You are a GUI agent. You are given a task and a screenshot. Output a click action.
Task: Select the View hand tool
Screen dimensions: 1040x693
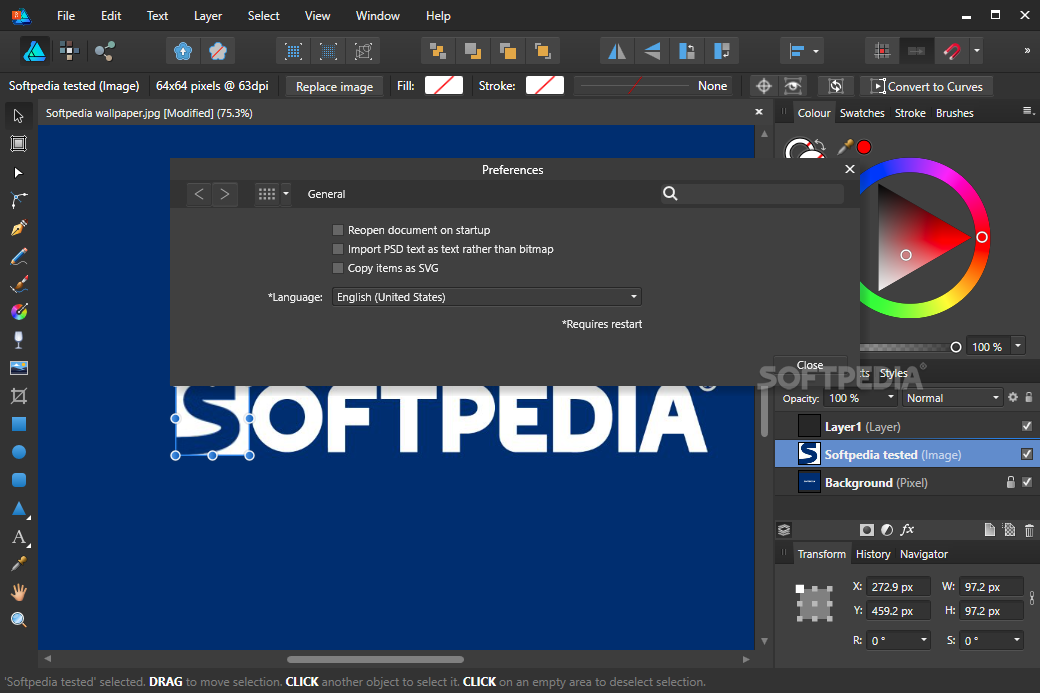point(19,592)
